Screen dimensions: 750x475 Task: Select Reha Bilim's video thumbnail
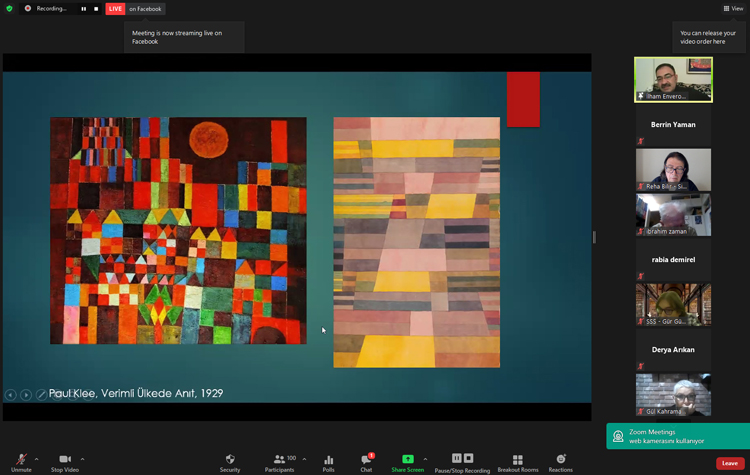(673, 169)
